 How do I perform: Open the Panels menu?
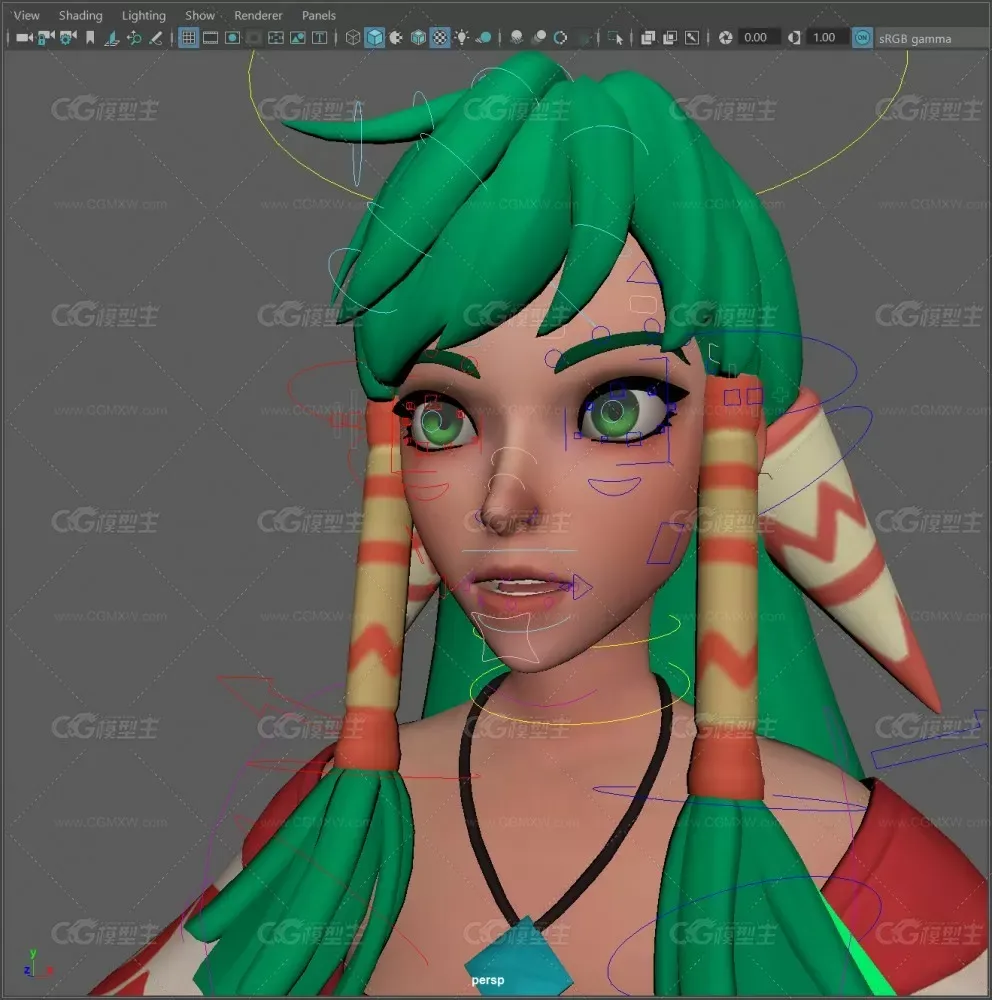(318, 15)
